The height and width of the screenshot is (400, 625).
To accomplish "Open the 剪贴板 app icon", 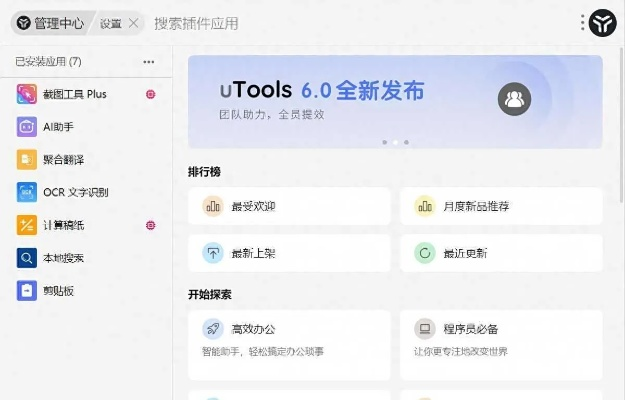I will [x=27, y=290].
